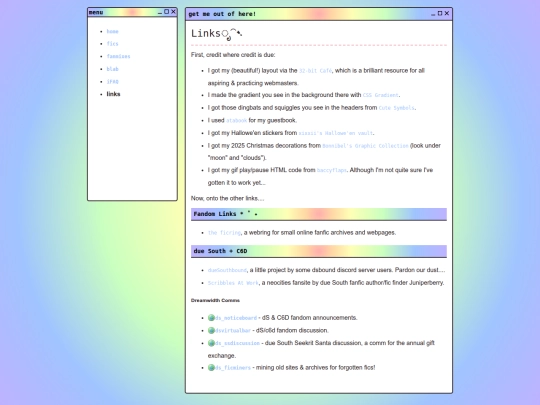Open the blah menu entry

tap(112, 69)
